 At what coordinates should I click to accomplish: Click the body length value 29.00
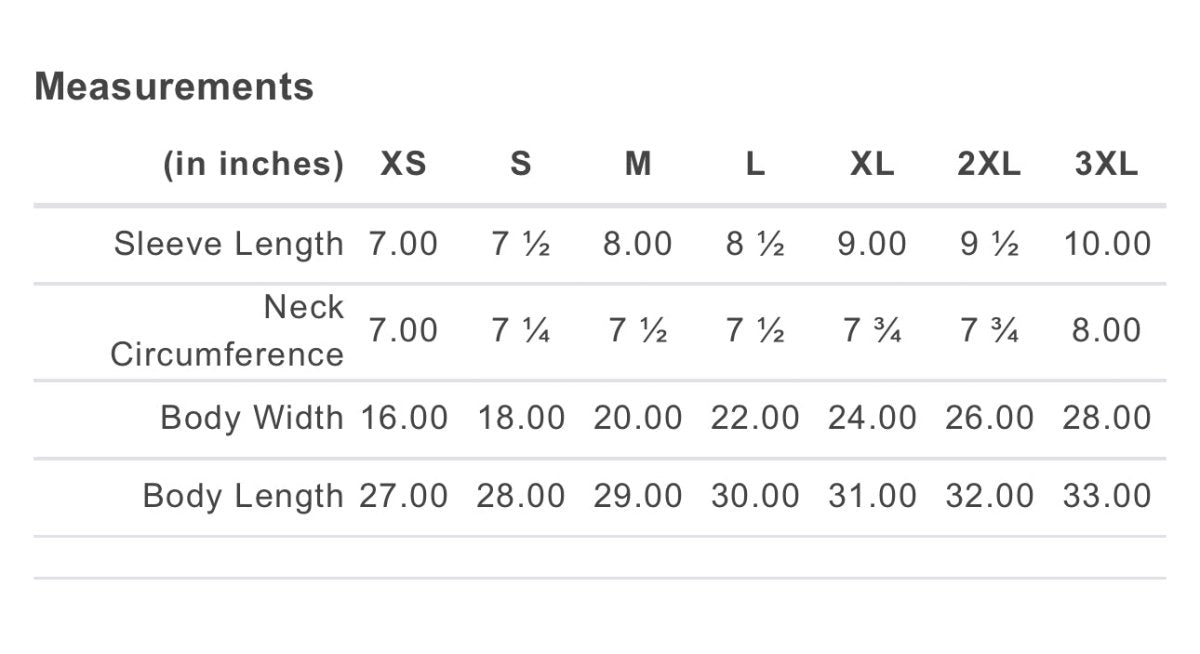pyautogui.click(x=638, y=496)
